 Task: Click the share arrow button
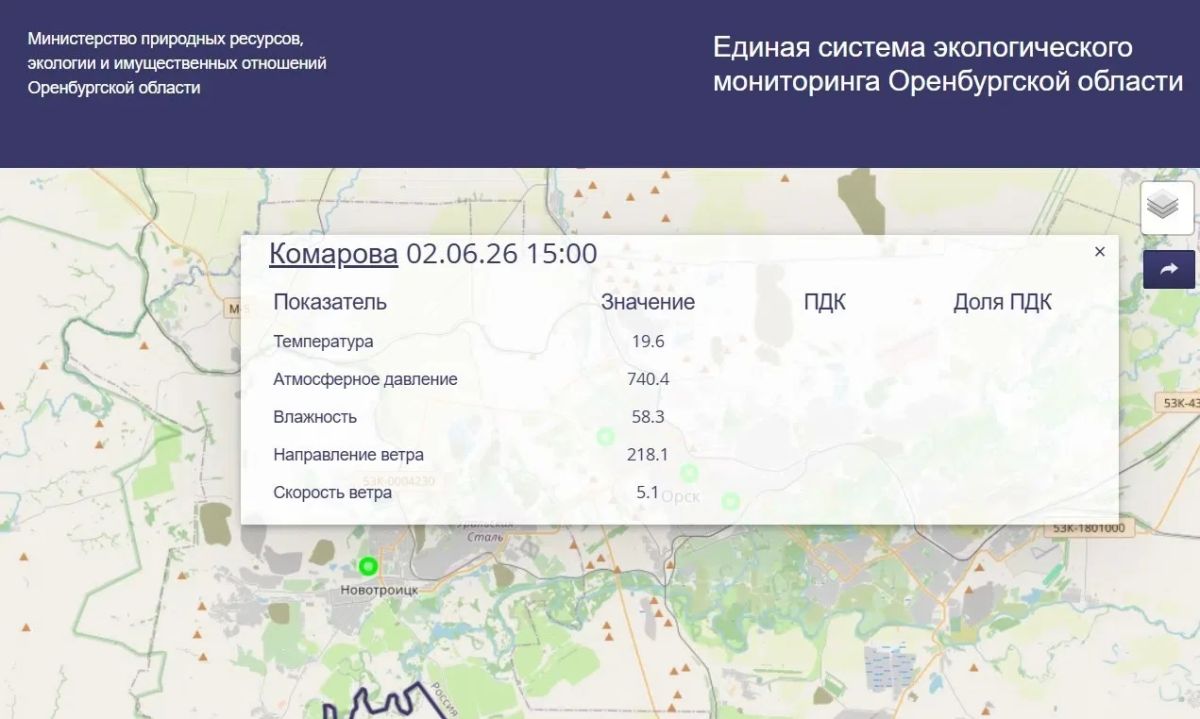click(x=1169, y=269)
